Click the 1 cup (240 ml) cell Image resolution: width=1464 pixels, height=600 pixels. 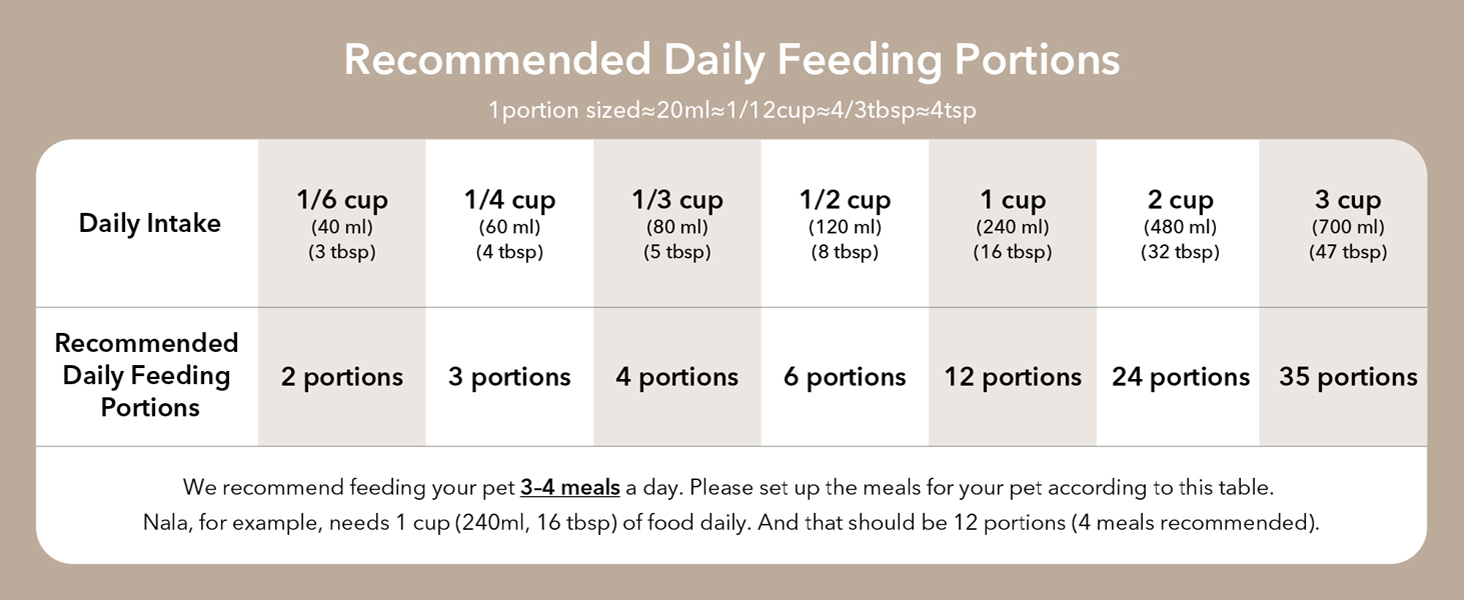1012,224
